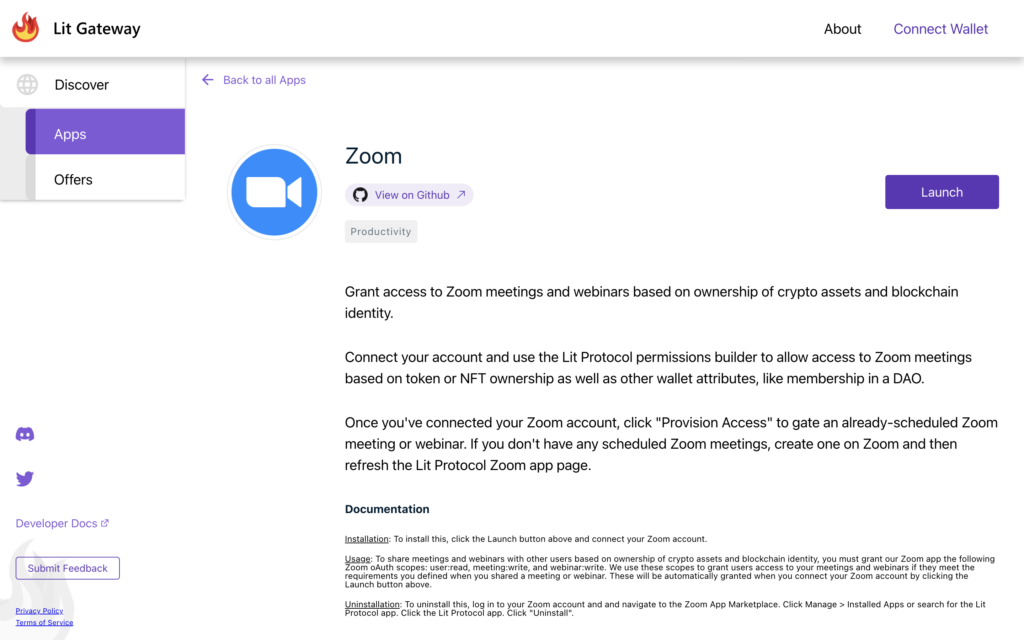Click the external-link icon next to Developer Docs
The width and height of the screenshot is (1024, 640).
tap(105, 523)
